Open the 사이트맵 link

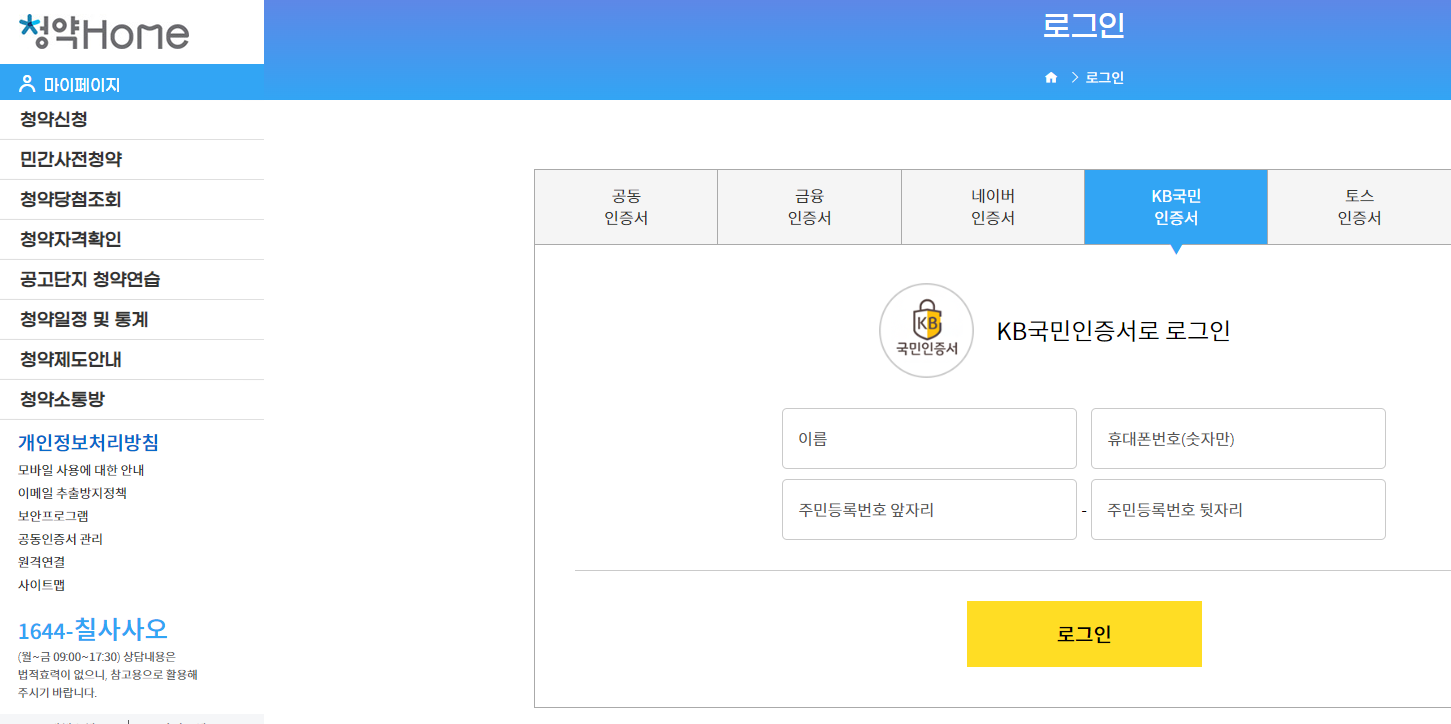coord(41,585)
